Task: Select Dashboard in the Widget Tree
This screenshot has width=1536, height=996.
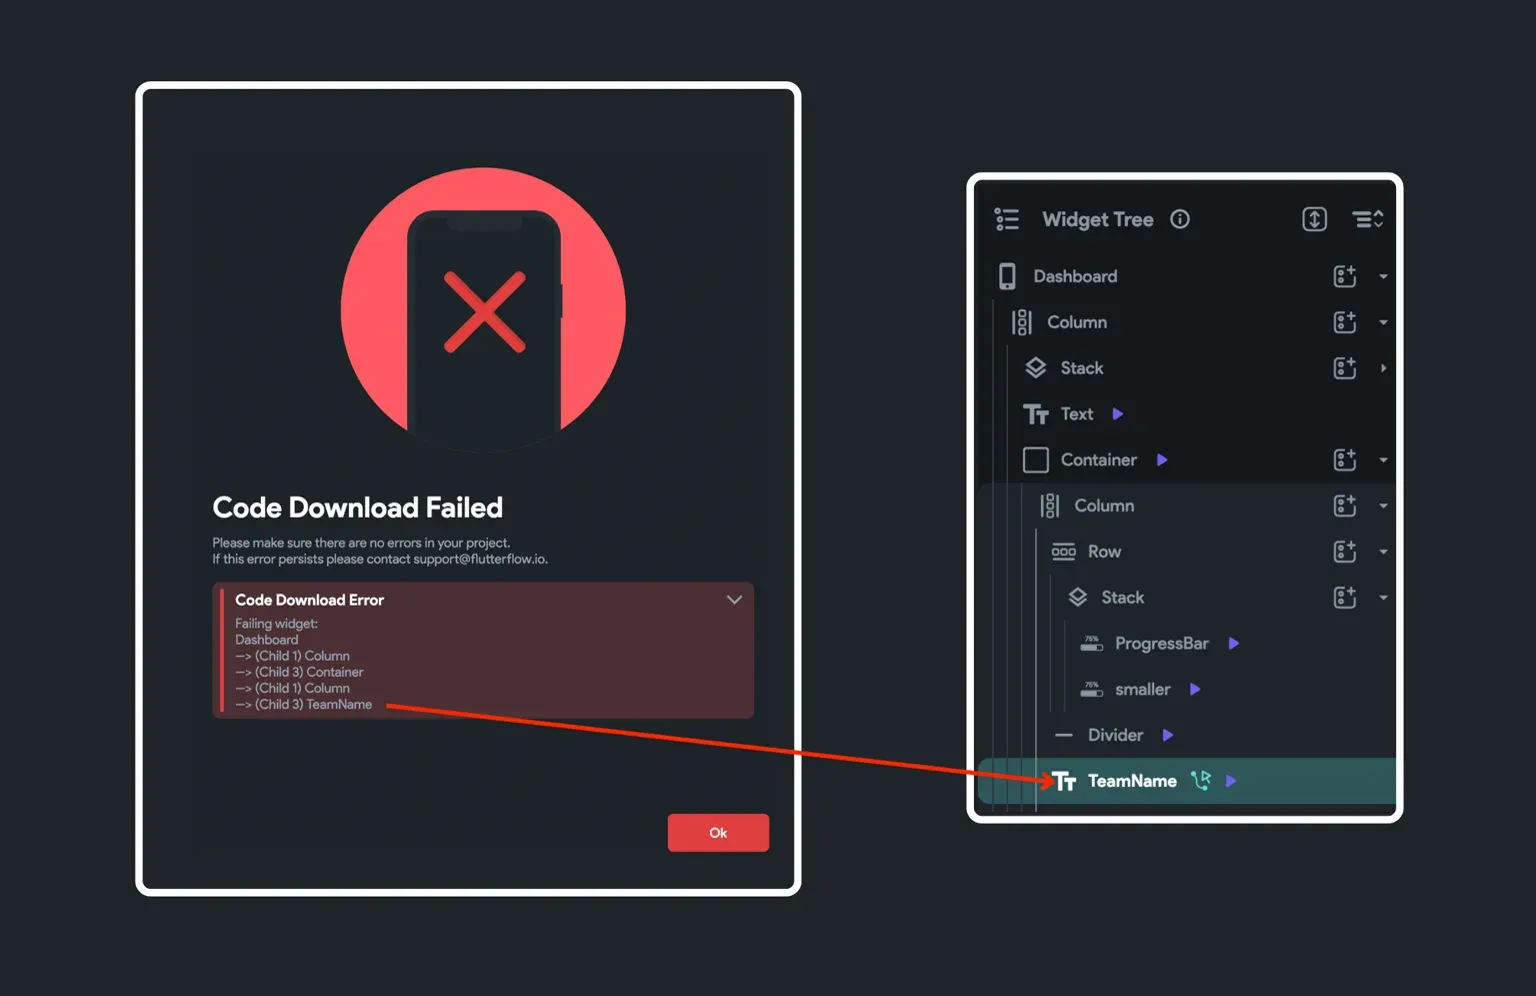Action: pos(1075,276)
